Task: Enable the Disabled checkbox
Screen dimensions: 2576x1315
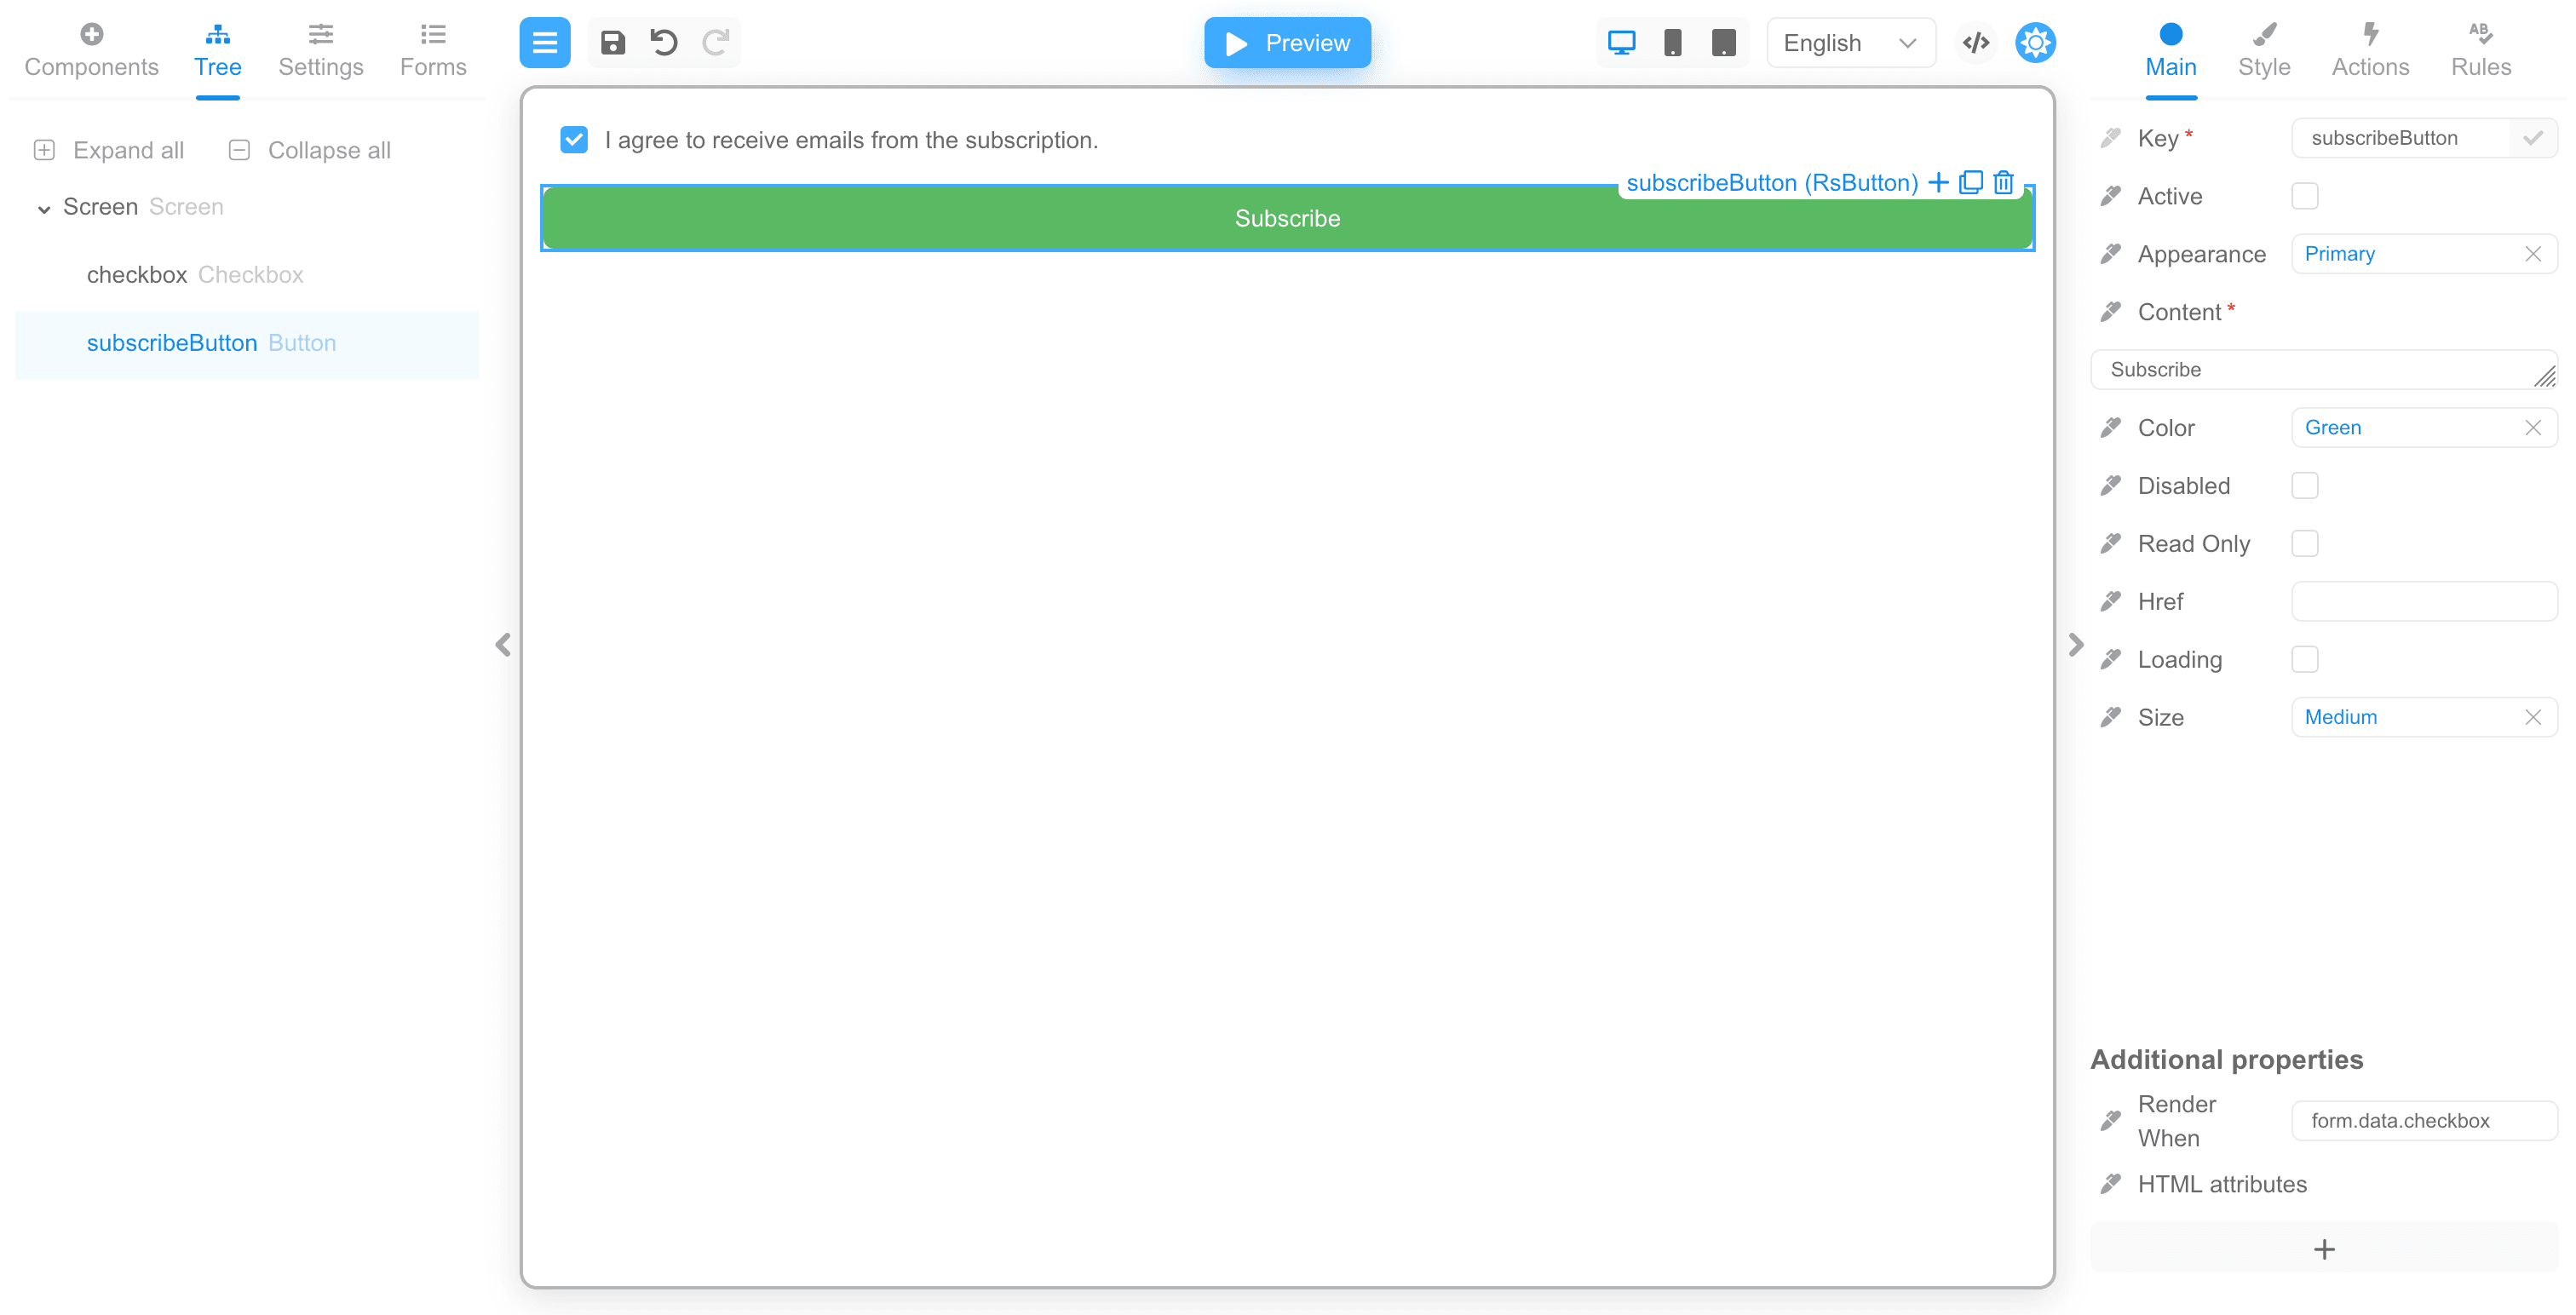Action: click(x=2304, y=486)
